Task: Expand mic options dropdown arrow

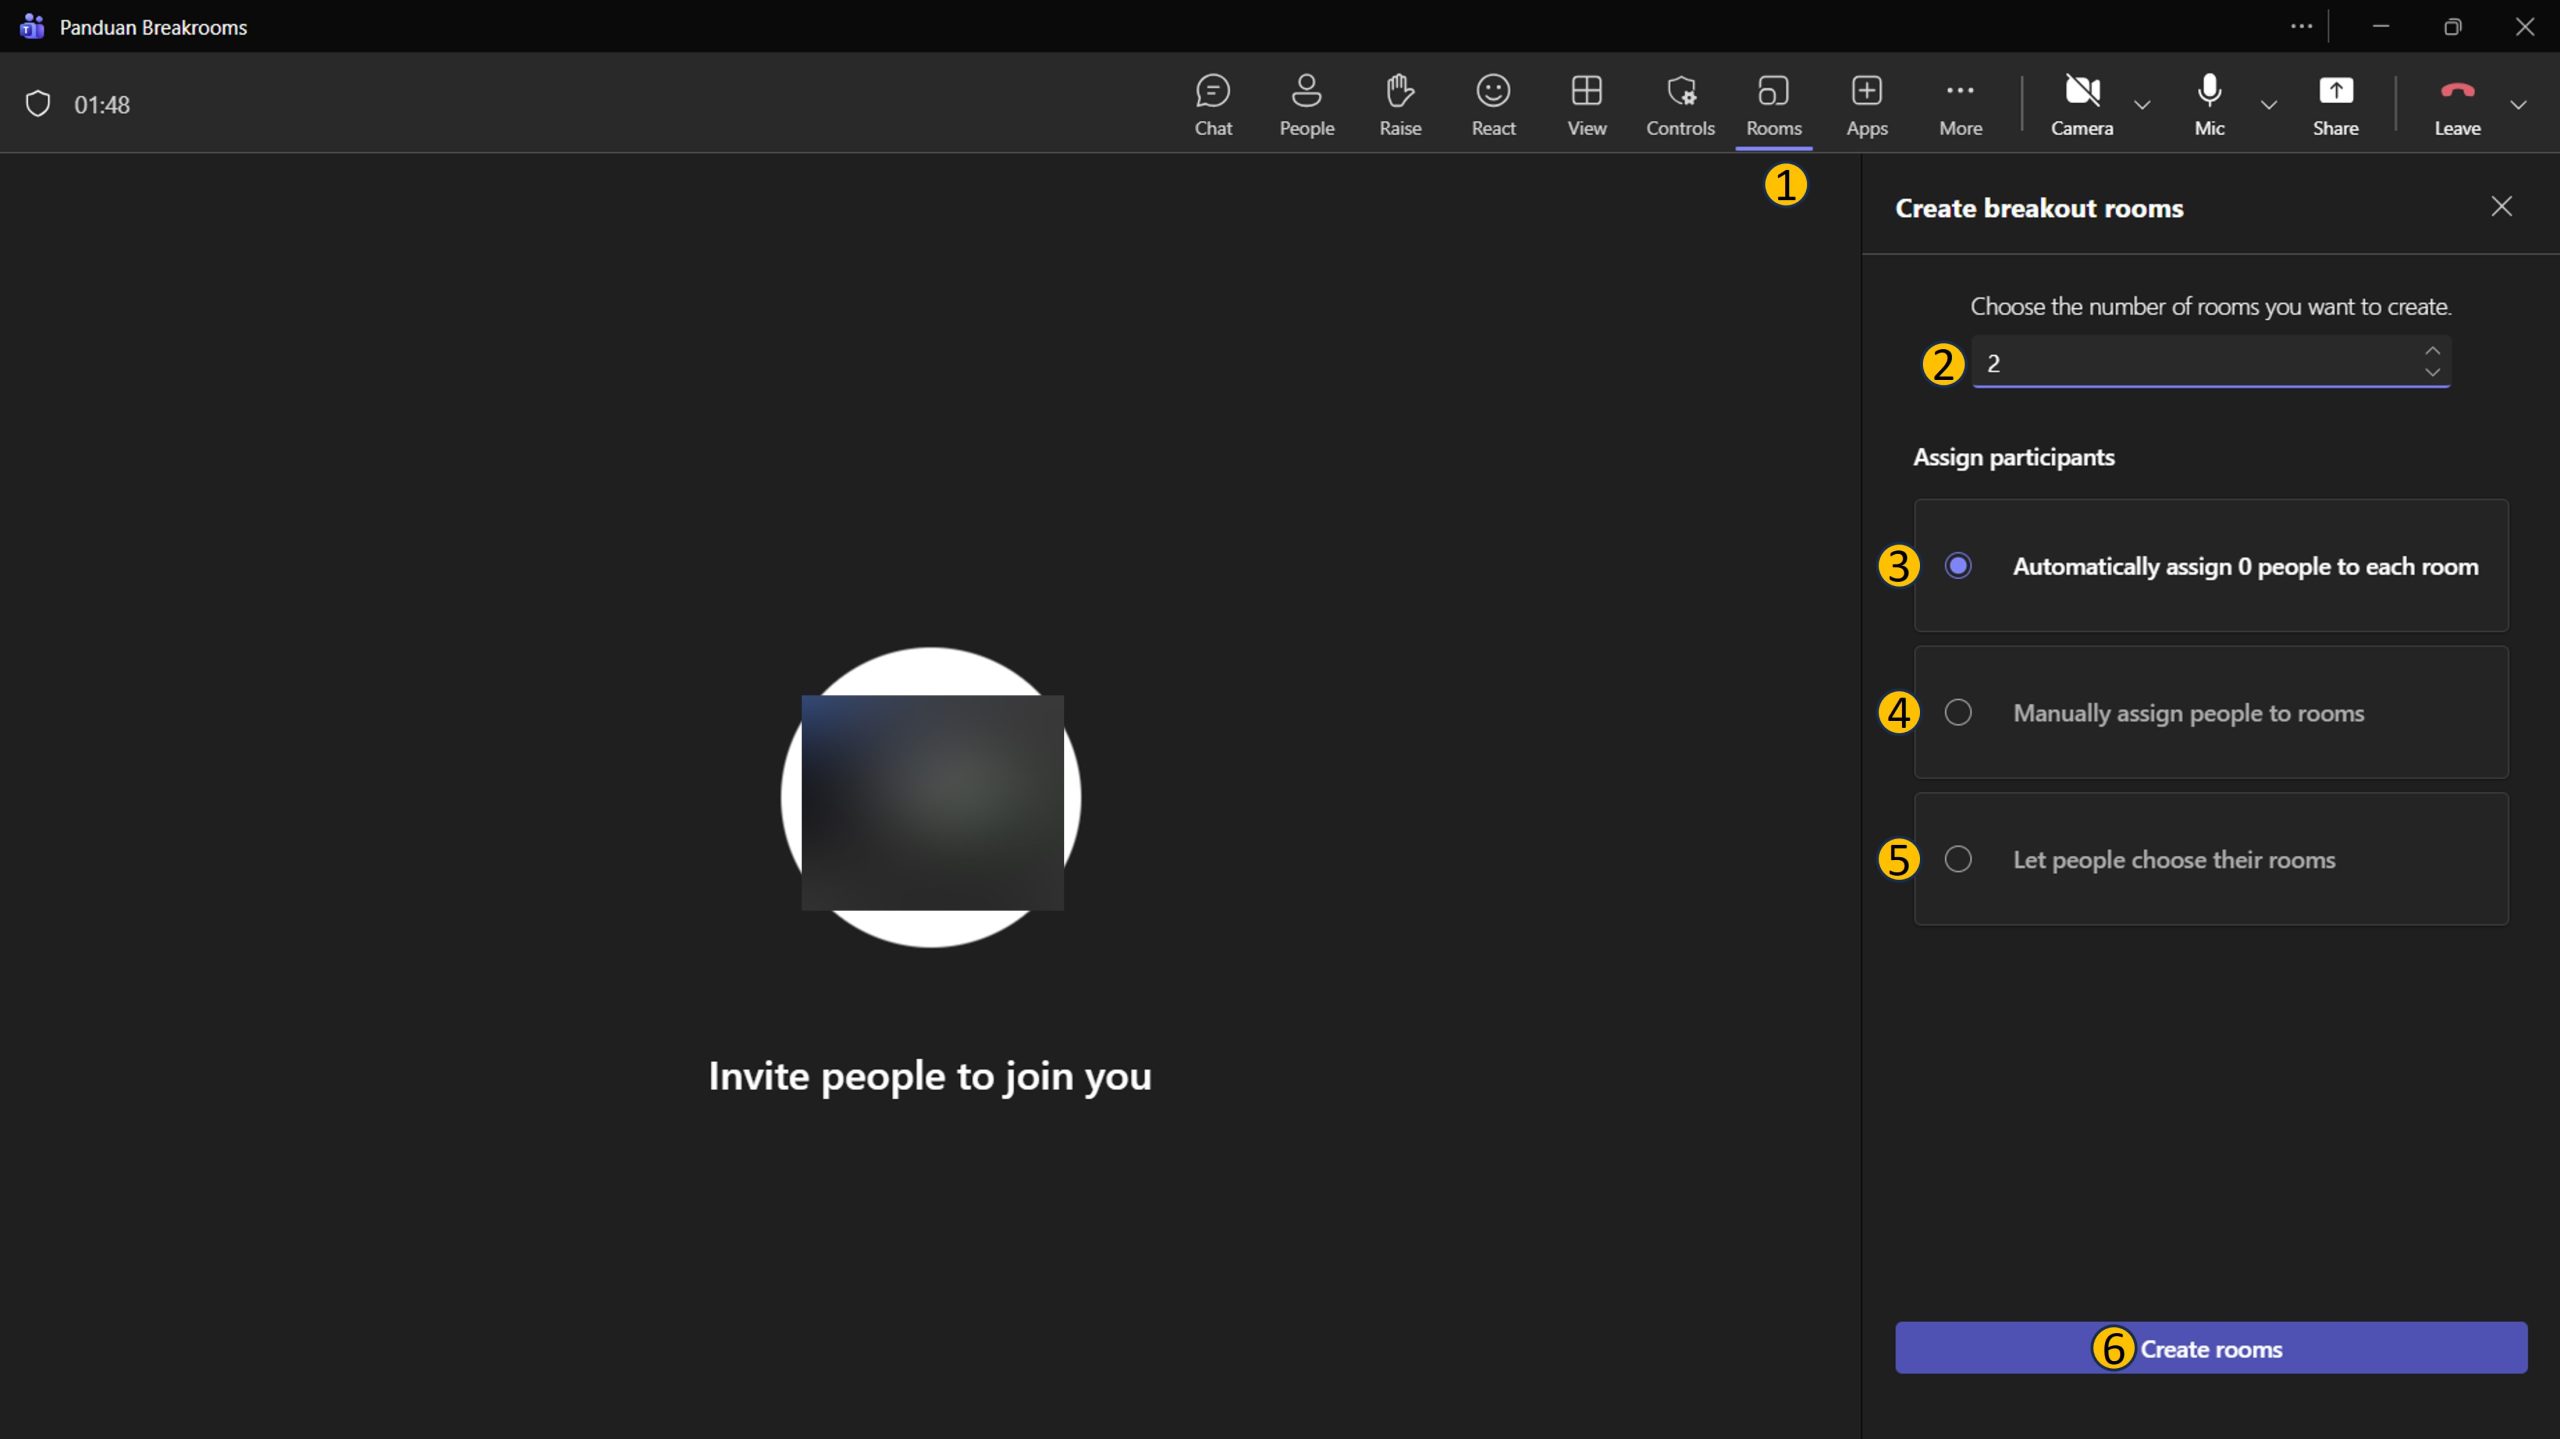Action: coord(2269,105)
